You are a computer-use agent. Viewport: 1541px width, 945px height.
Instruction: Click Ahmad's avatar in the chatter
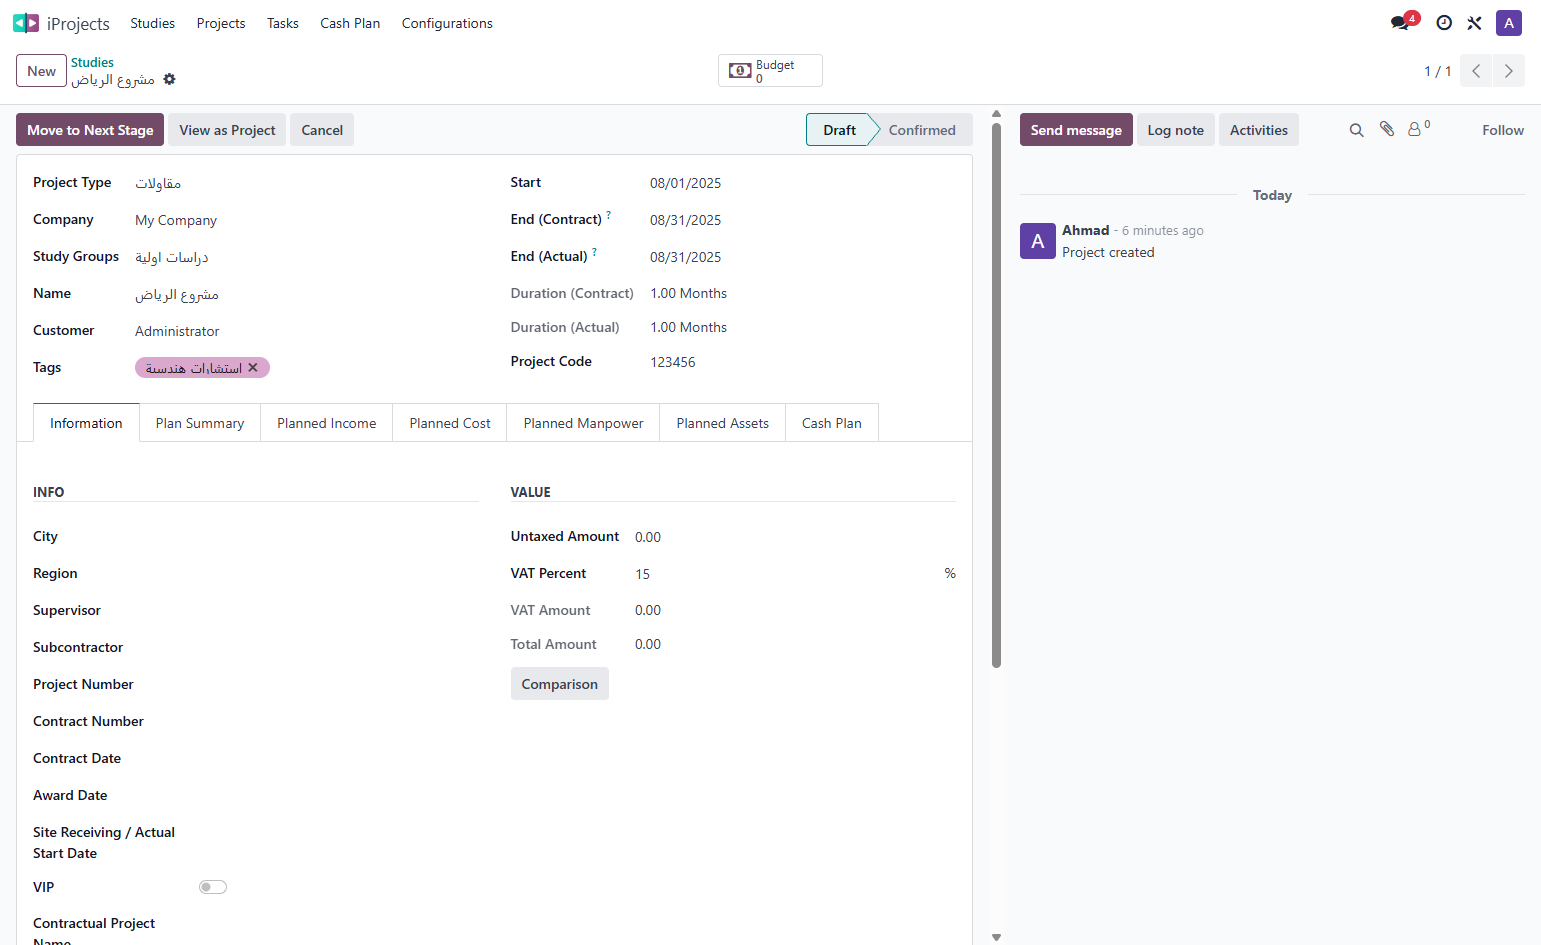(x=1038, y=241)
